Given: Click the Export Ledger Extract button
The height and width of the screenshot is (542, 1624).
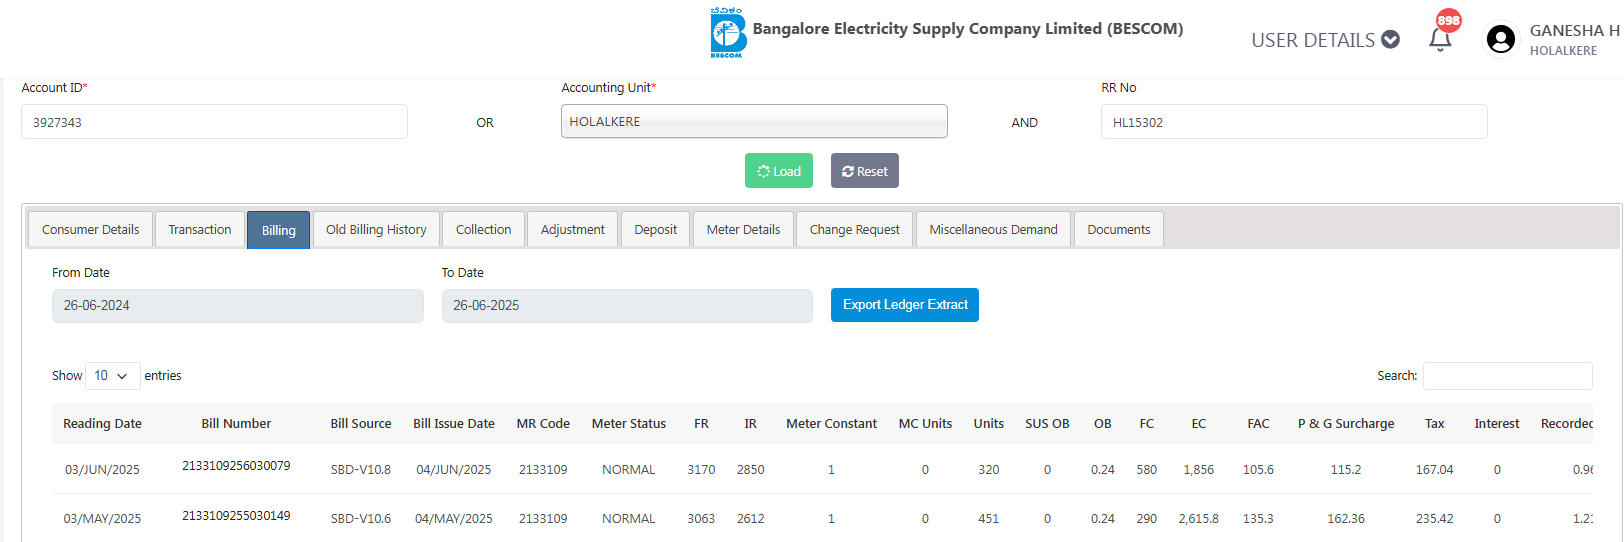Looking at the screenshot, I should pos(905,305).
